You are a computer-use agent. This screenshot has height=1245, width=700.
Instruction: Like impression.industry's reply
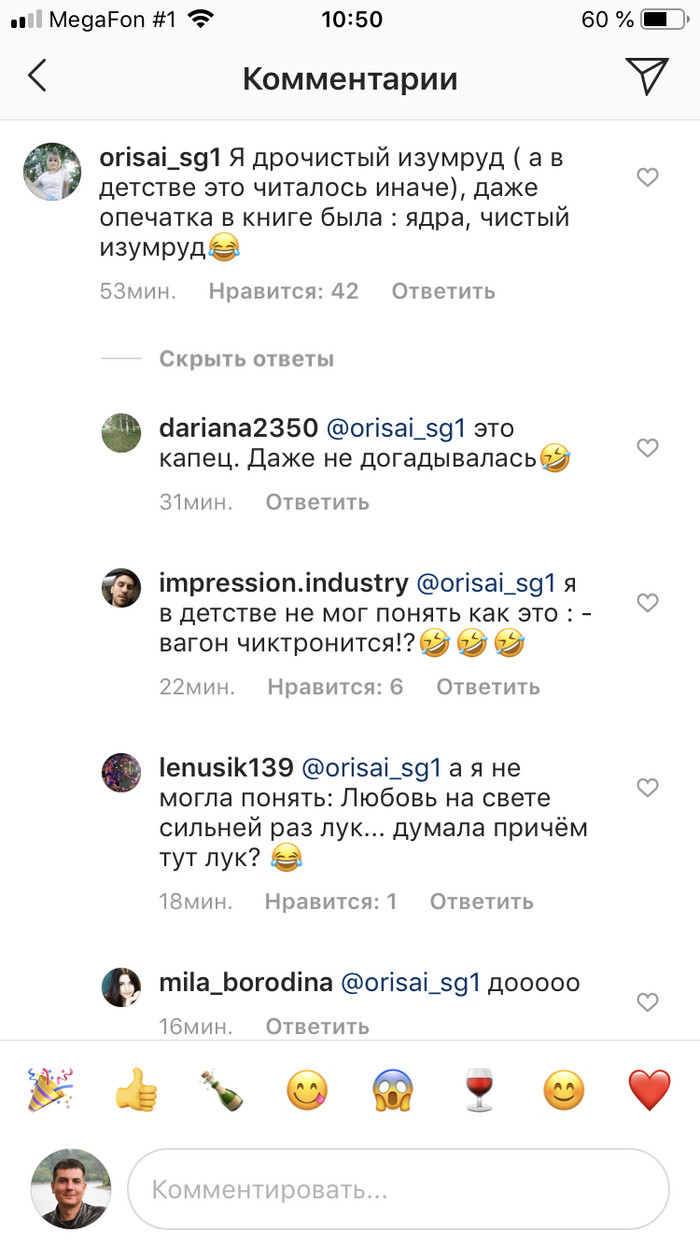[x=648, y=603]
